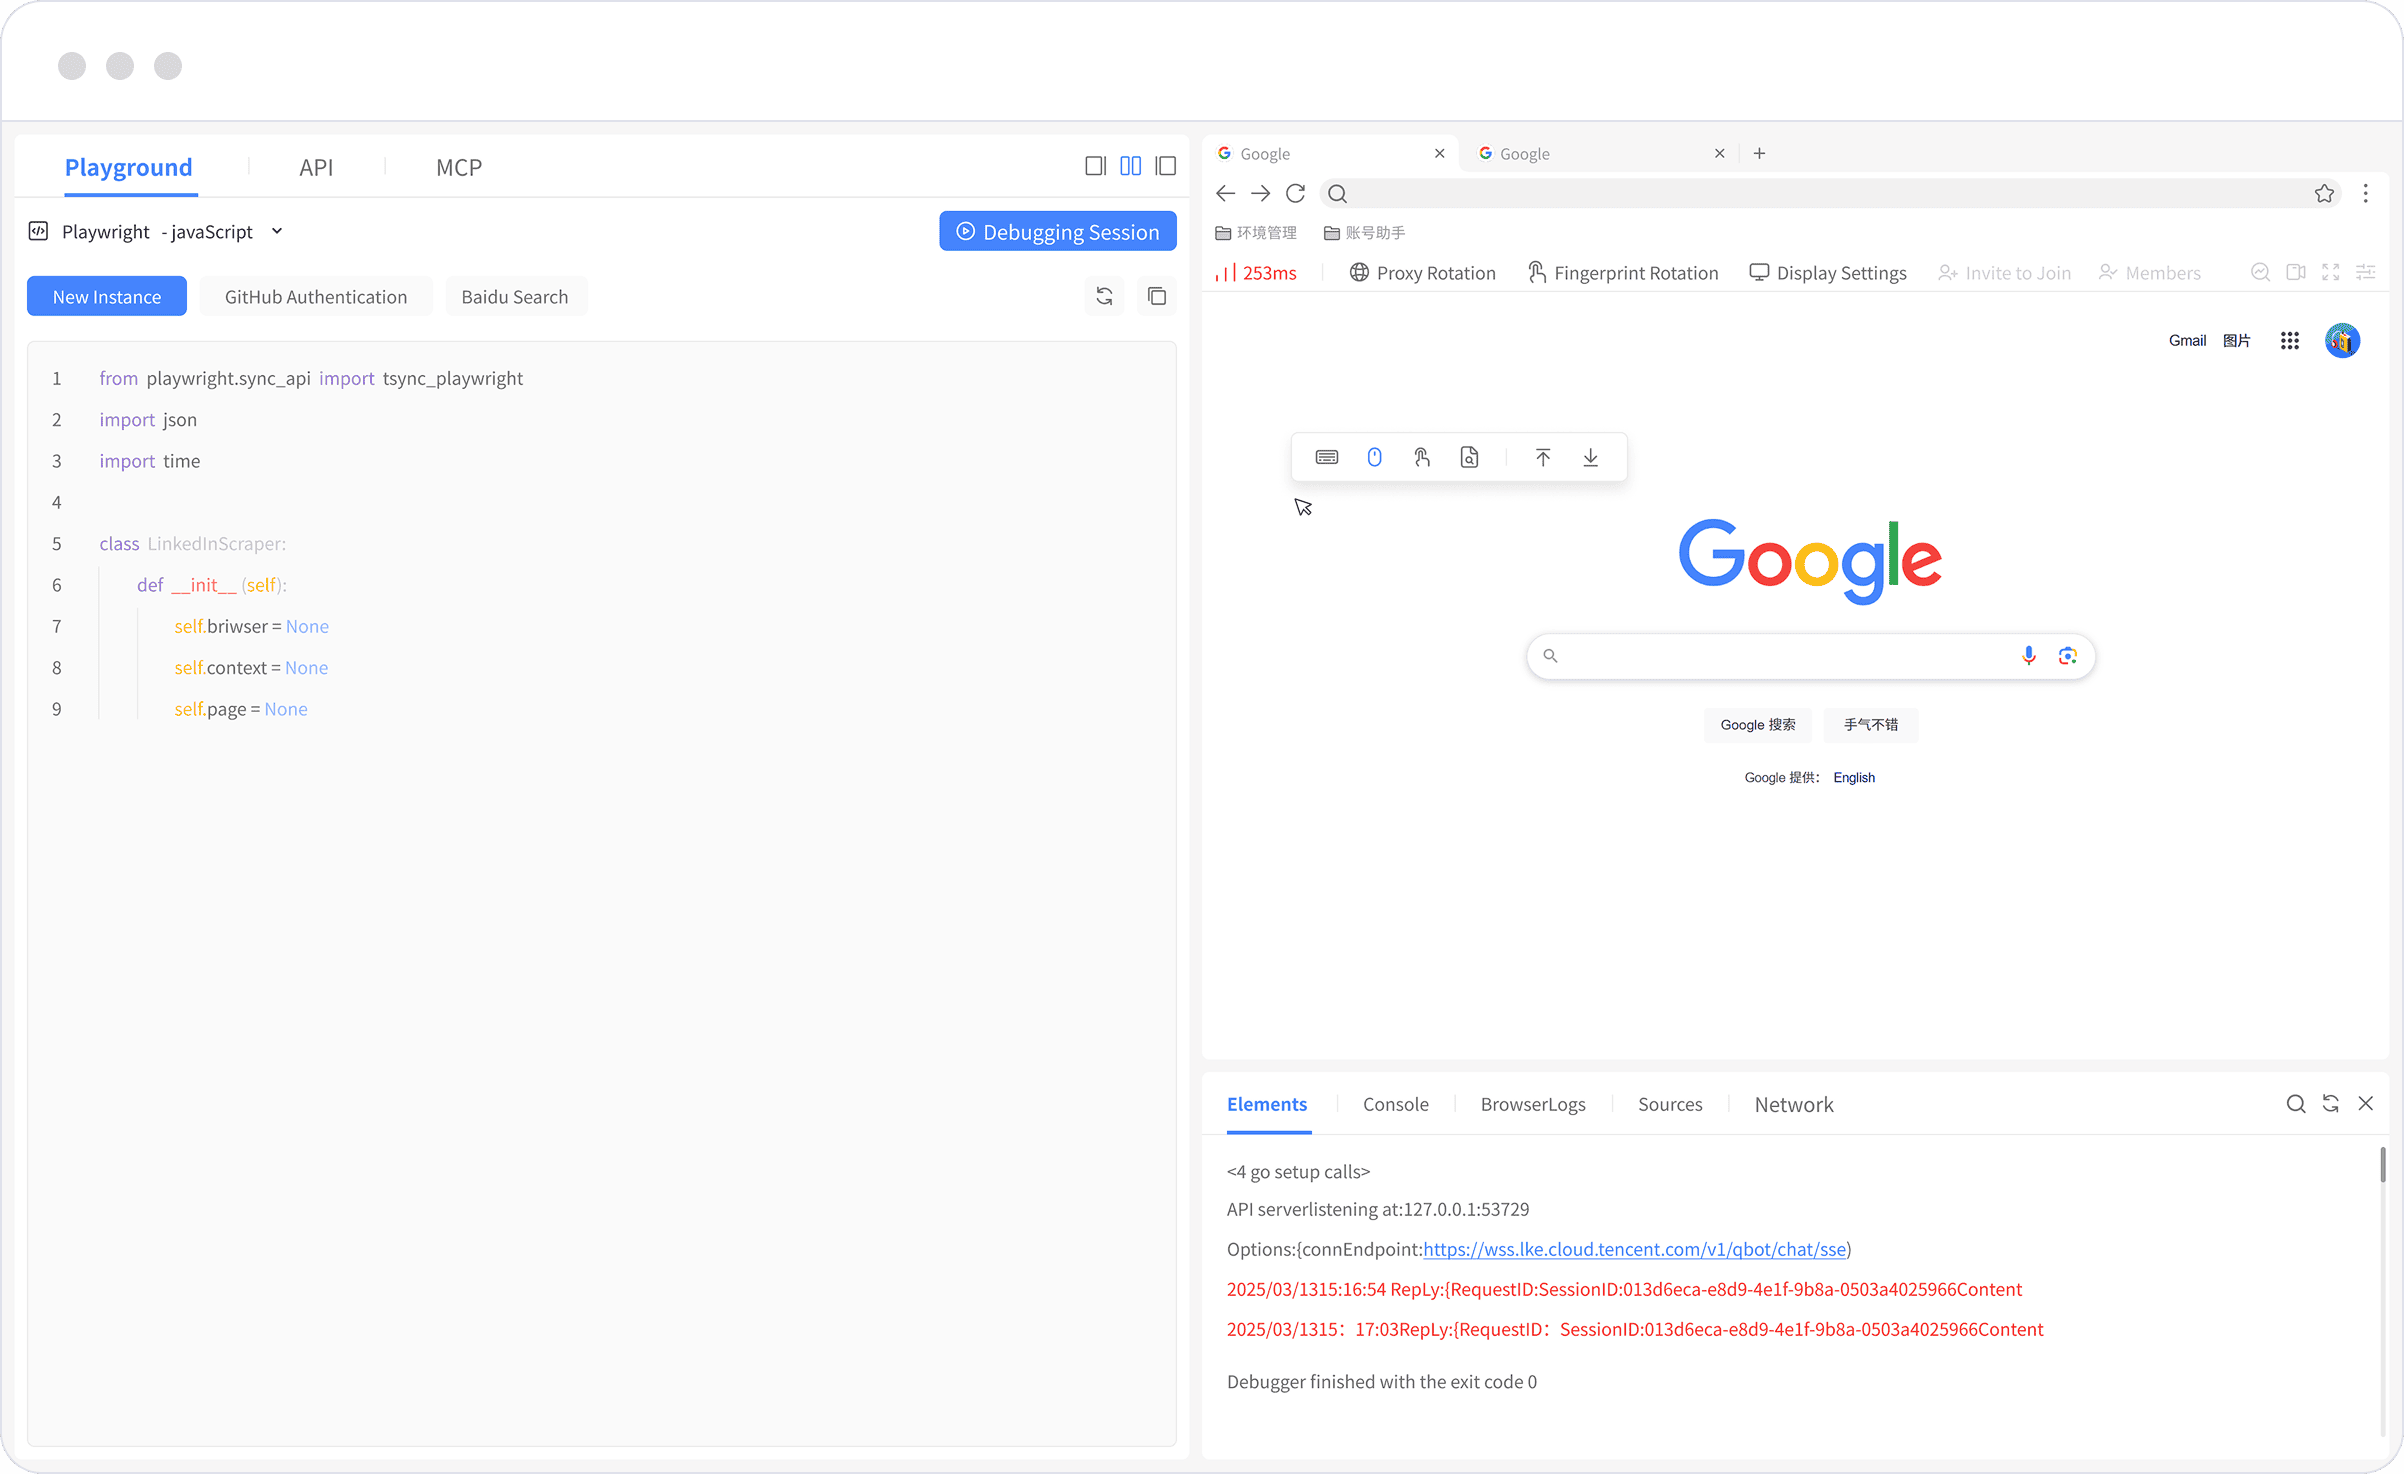The image size is (2404, 1474).
Task: Open the MCP tab
Action: pyautogui.click(x=459, y=167)
